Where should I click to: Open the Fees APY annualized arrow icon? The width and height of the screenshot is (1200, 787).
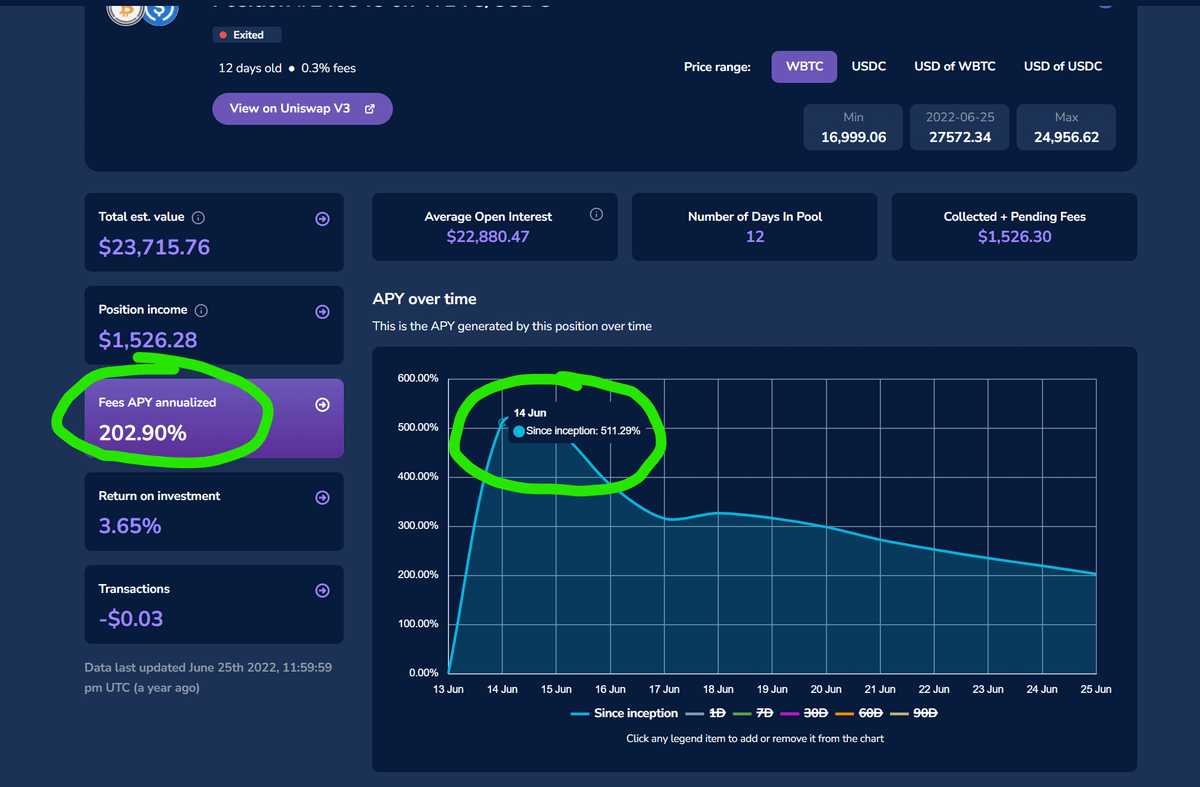pyautogui.click(x=322, y=405)
